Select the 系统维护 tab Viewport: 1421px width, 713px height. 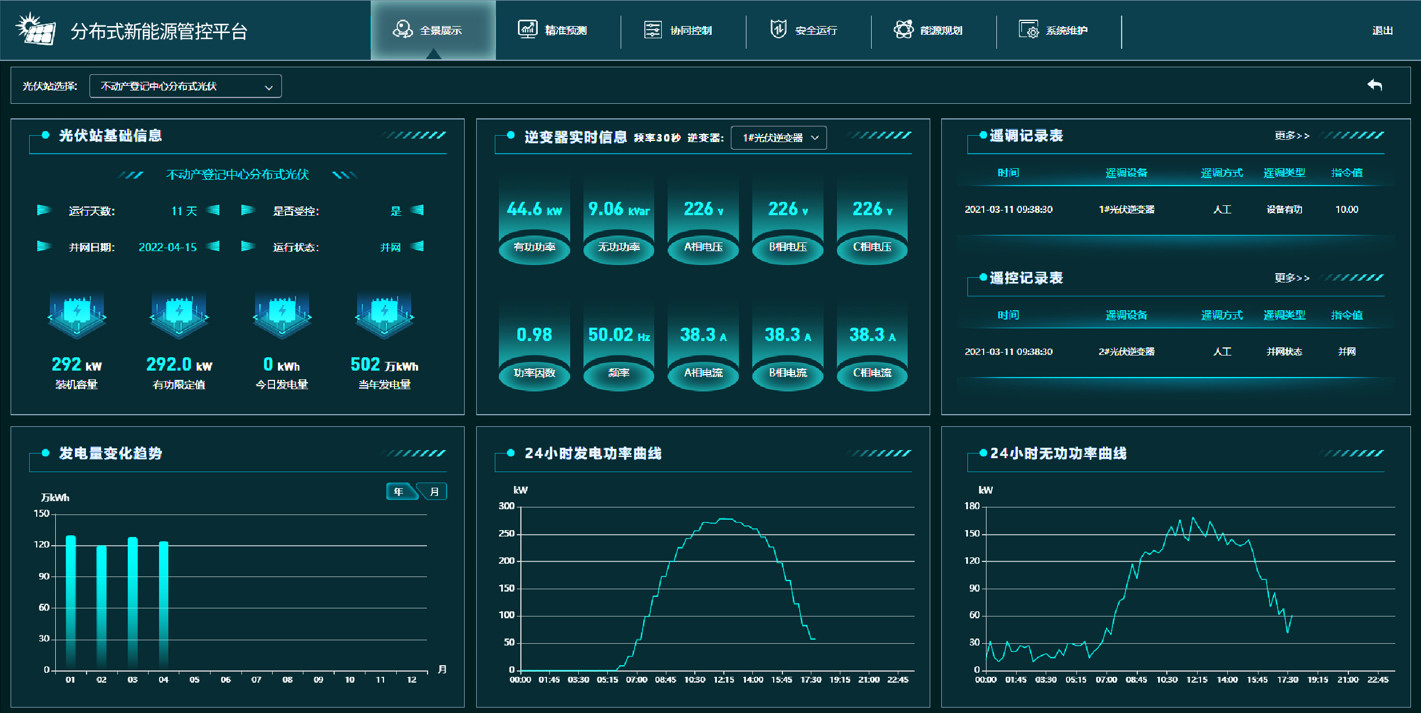(1054, 30)
